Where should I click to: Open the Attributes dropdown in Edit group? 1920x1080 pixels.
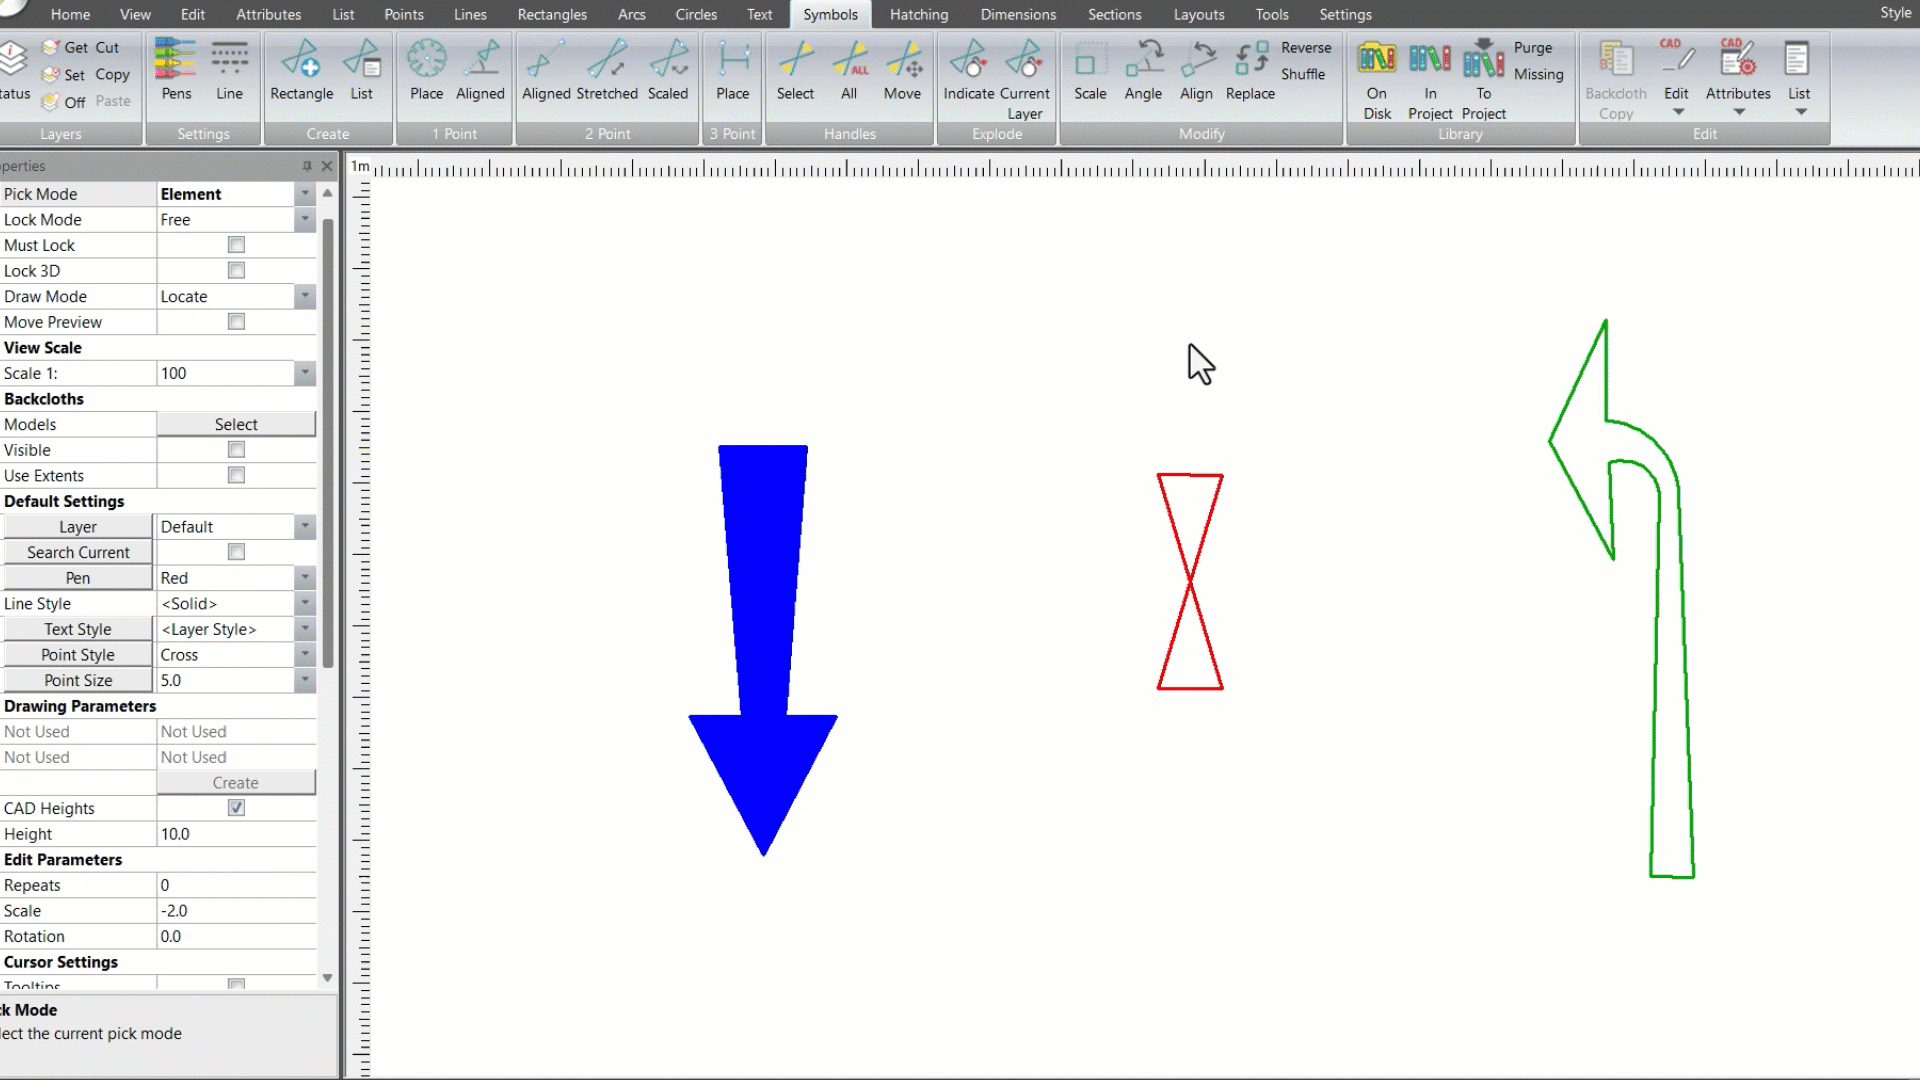(x=1738, y=112)
